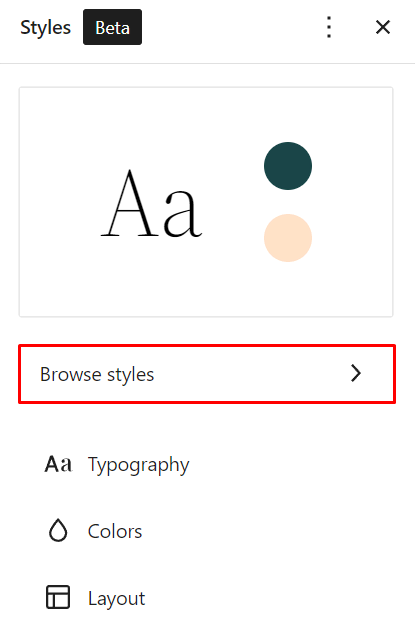Click the lowercase a in the preview
The image size is (415, 626).
pos(183,212)
